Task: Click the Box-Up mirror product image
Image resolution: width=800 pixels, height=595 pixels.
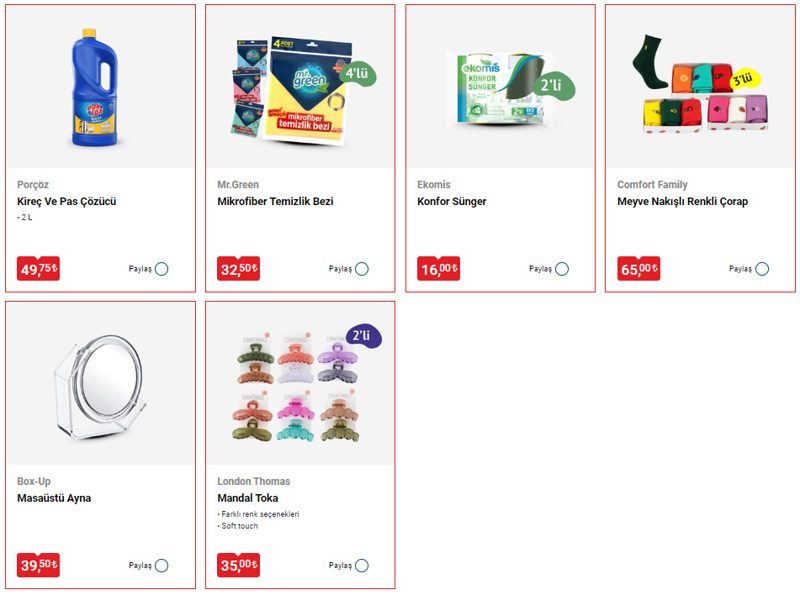Action: point(99,387)
